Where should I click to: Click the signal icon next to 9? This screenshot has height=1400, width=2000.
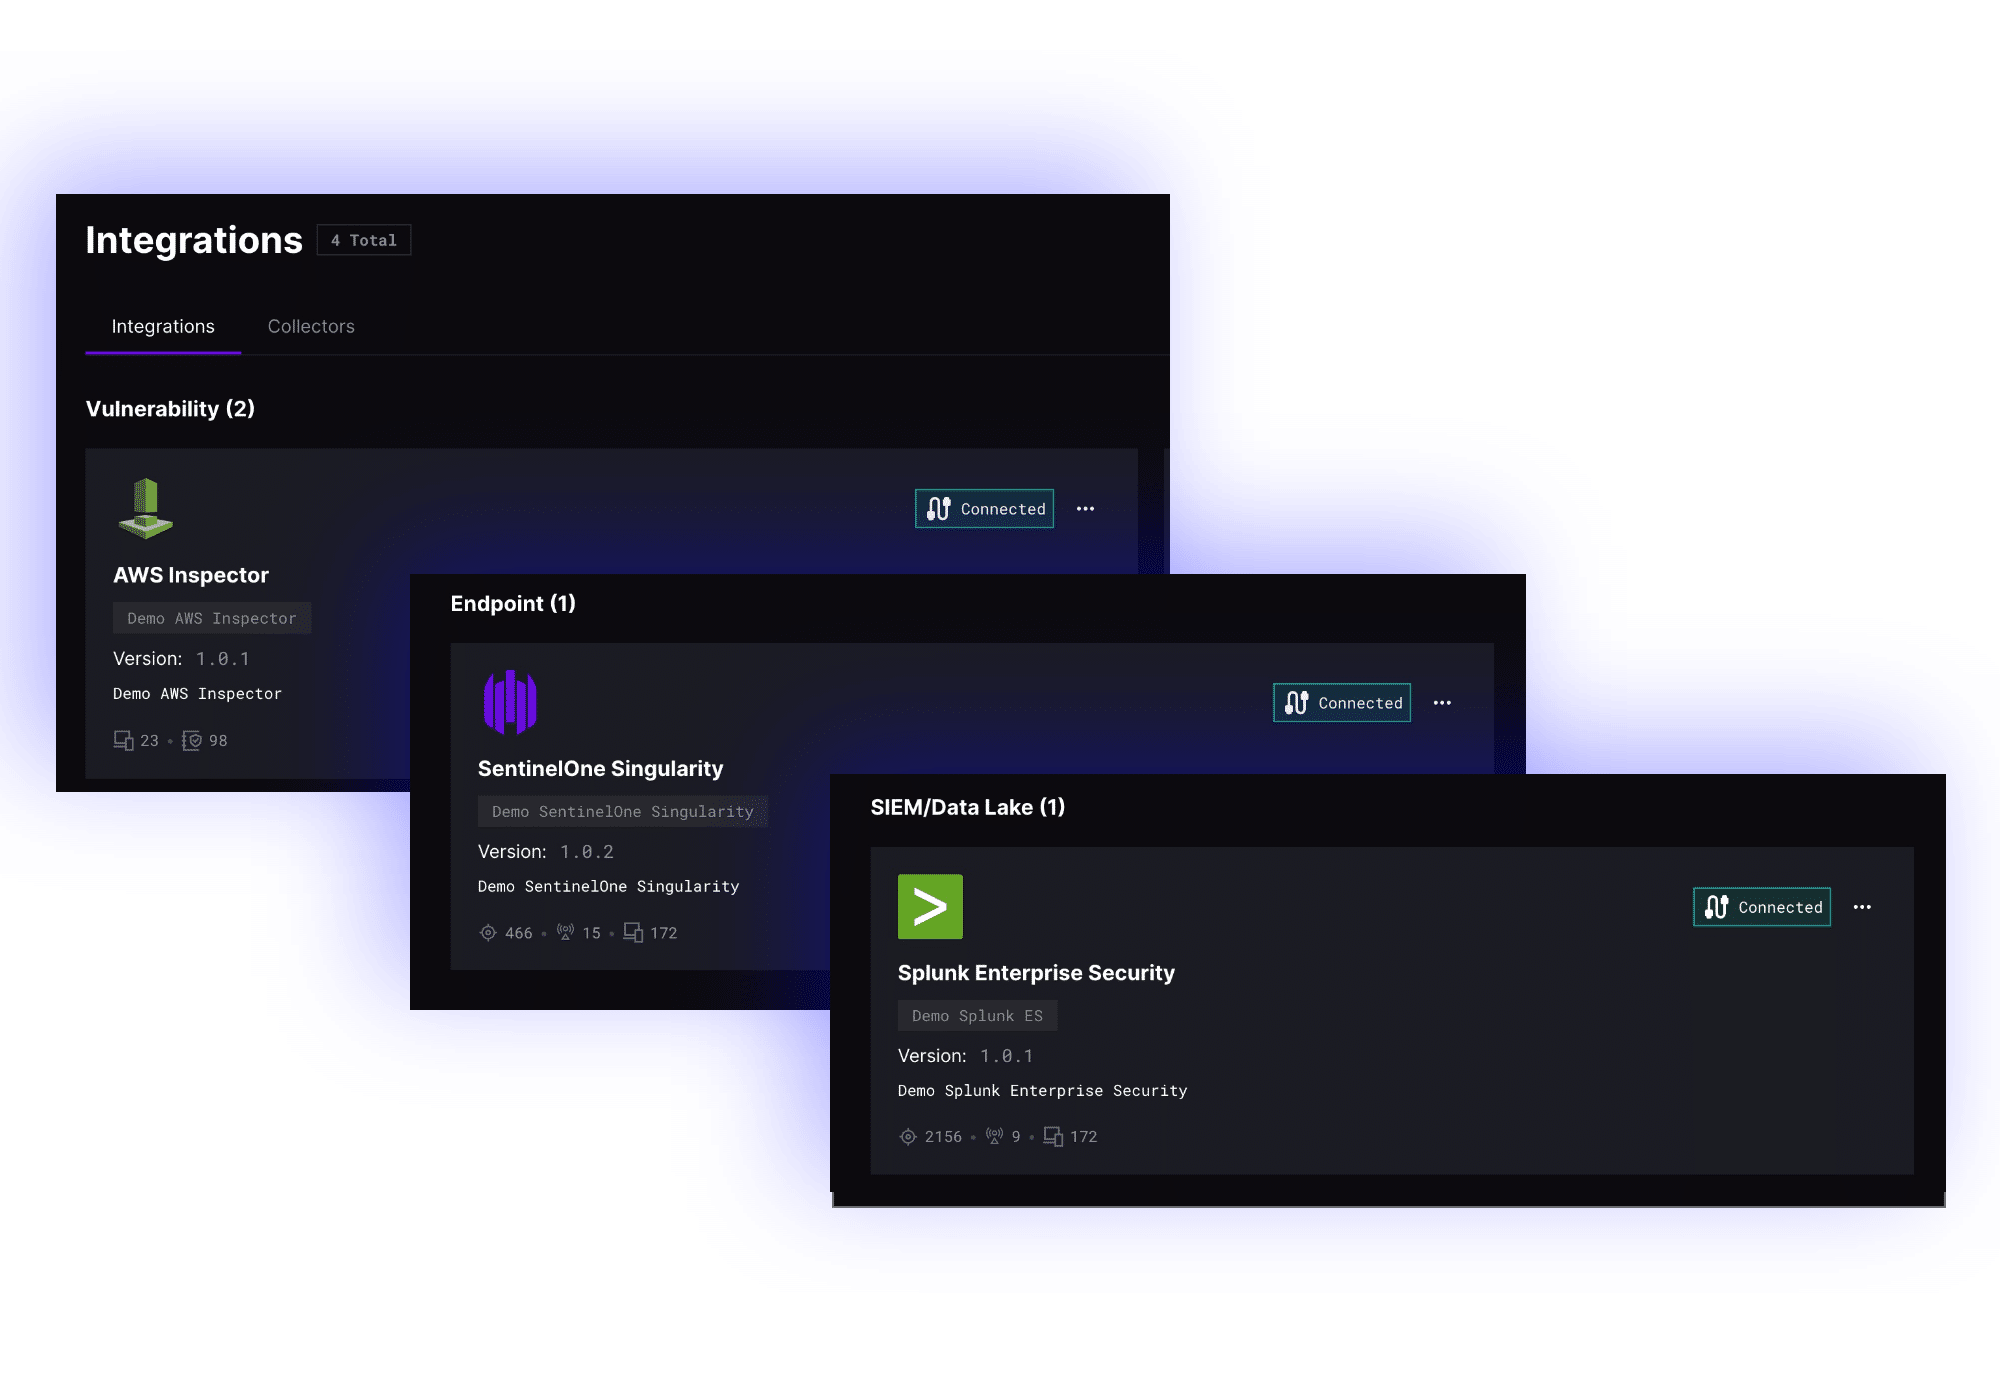point(995,1136)
